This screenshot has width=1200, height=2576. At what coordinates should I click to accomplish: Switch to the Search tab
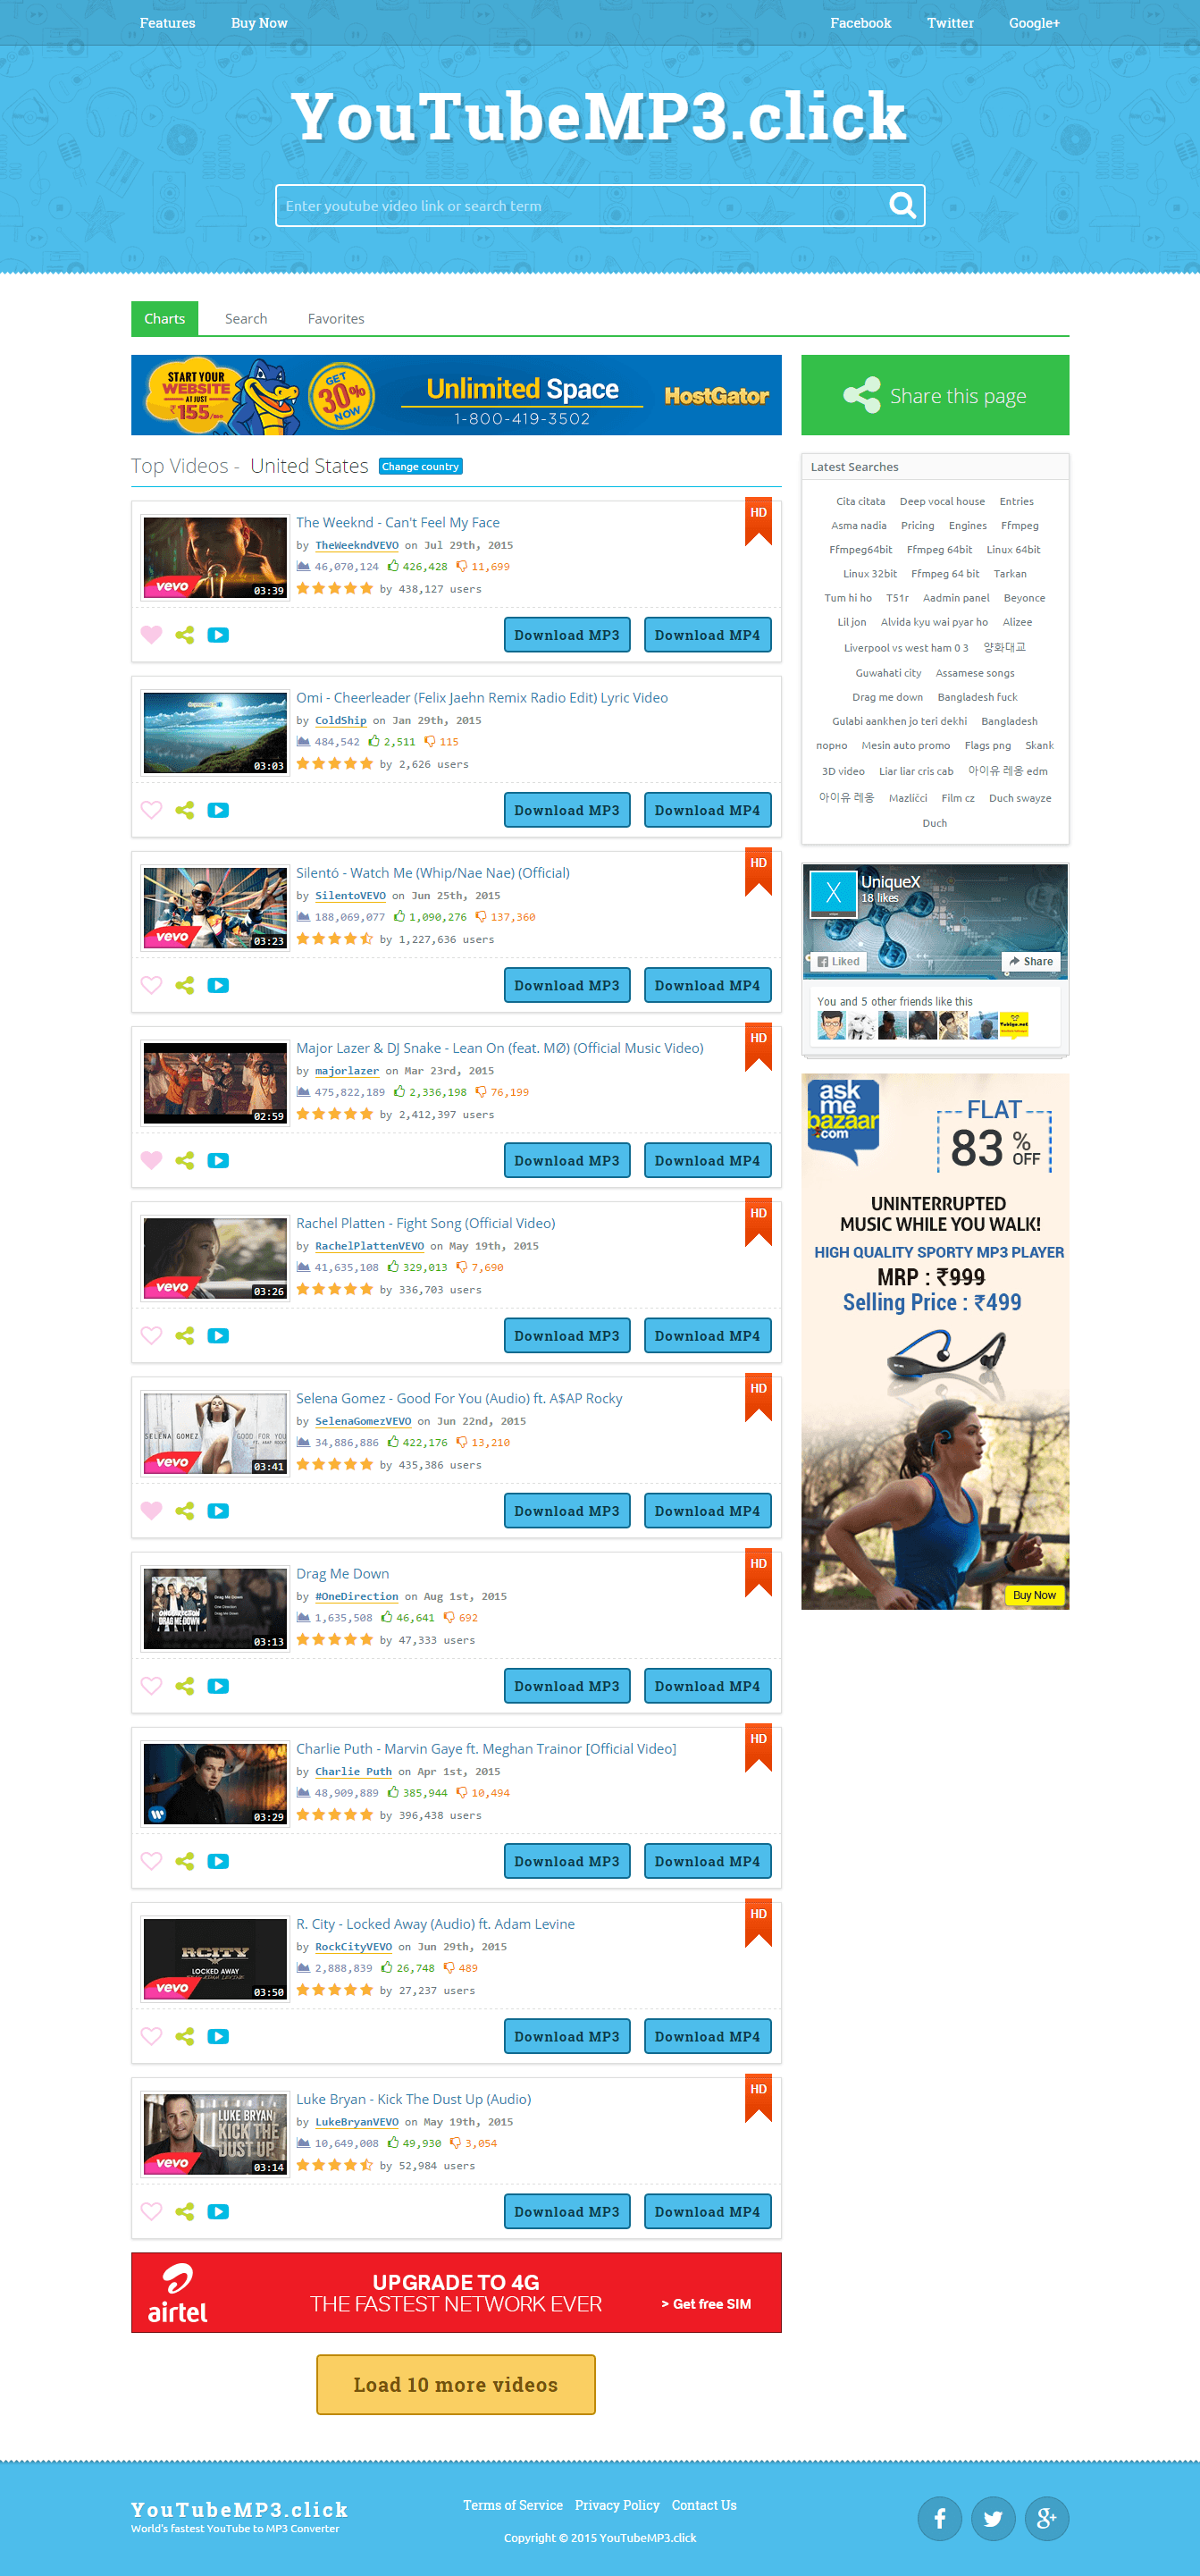click(x=246, y=319)
